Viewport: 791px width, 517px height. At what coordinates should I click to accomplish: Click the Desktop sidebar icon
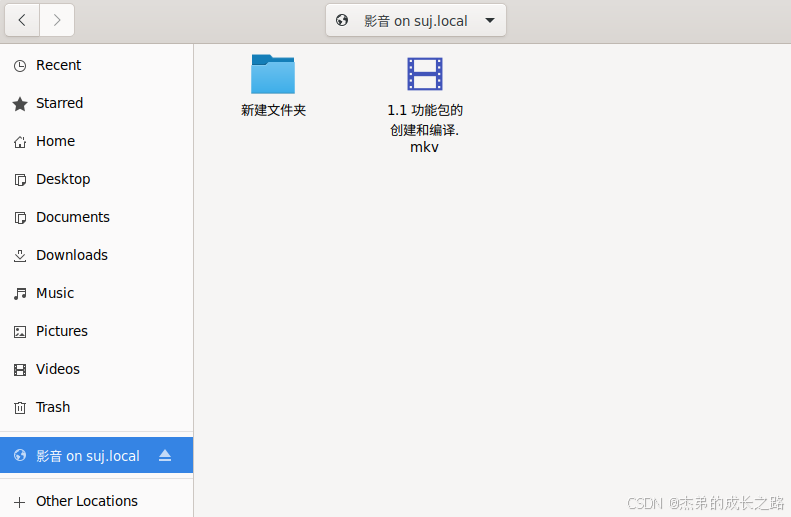[20, 180]
